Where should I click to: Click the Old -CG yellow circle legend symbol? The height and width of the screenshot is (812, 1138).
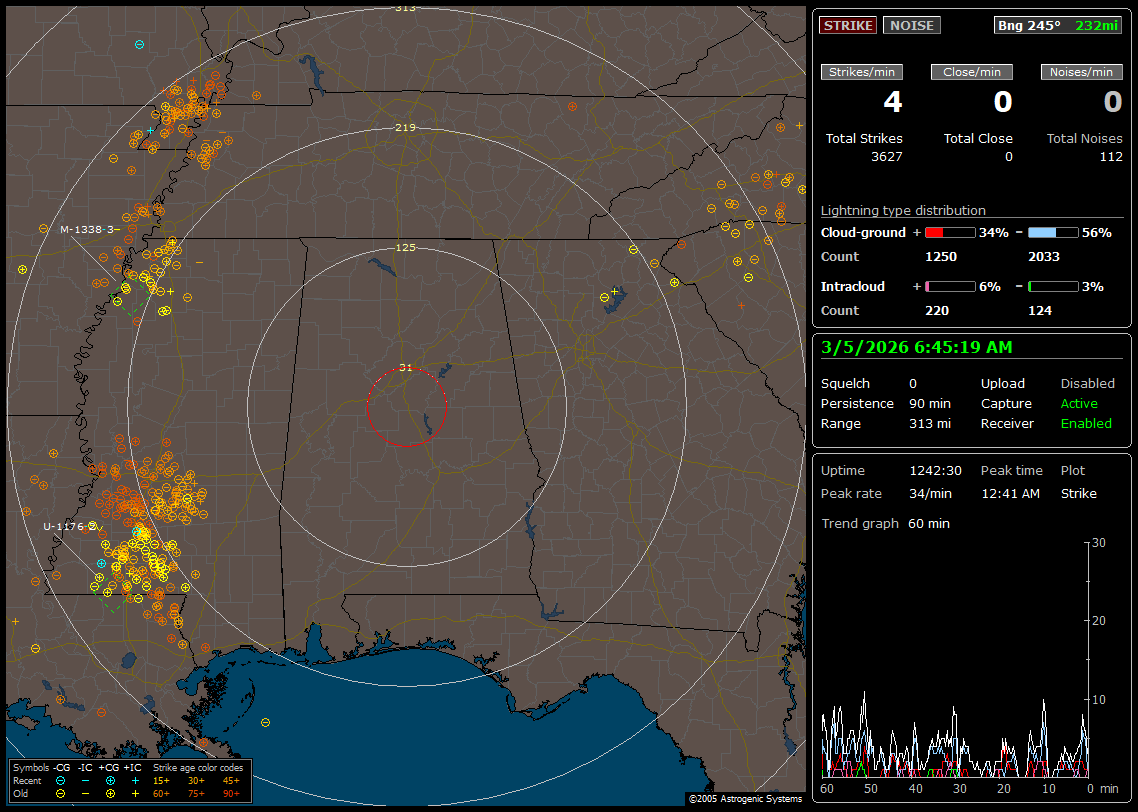61,793
